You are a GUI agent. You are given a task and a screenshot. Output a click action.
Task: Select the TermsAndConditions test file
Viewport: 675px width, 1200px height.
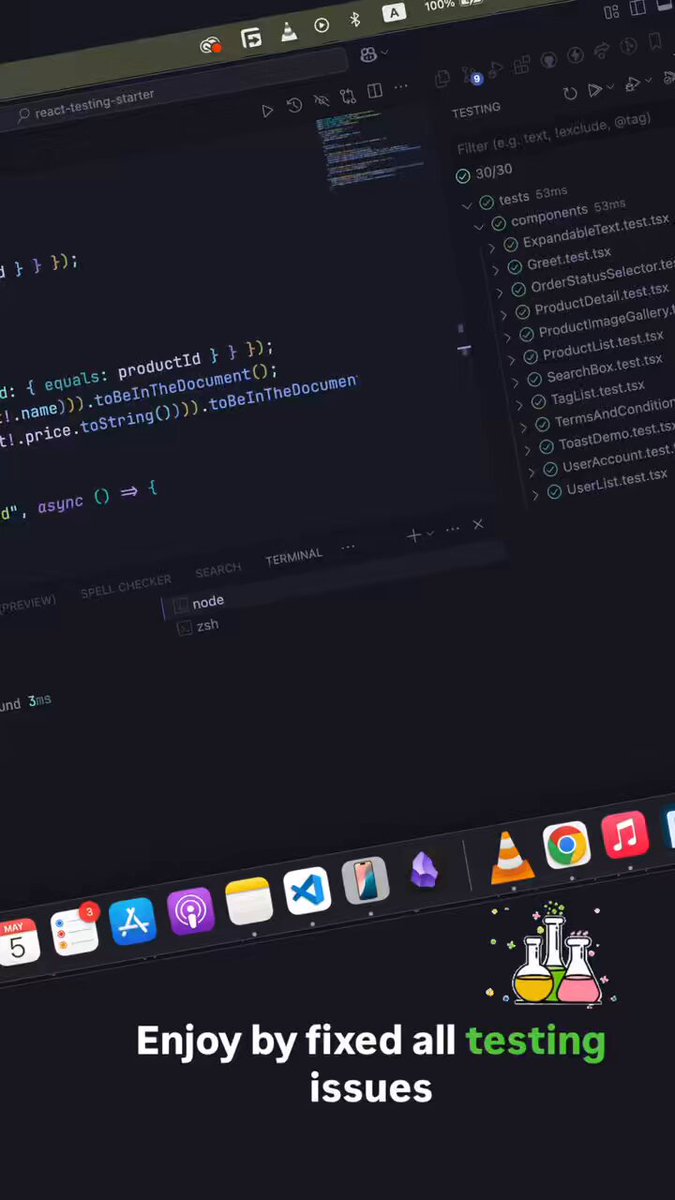[x=614, y=415]
